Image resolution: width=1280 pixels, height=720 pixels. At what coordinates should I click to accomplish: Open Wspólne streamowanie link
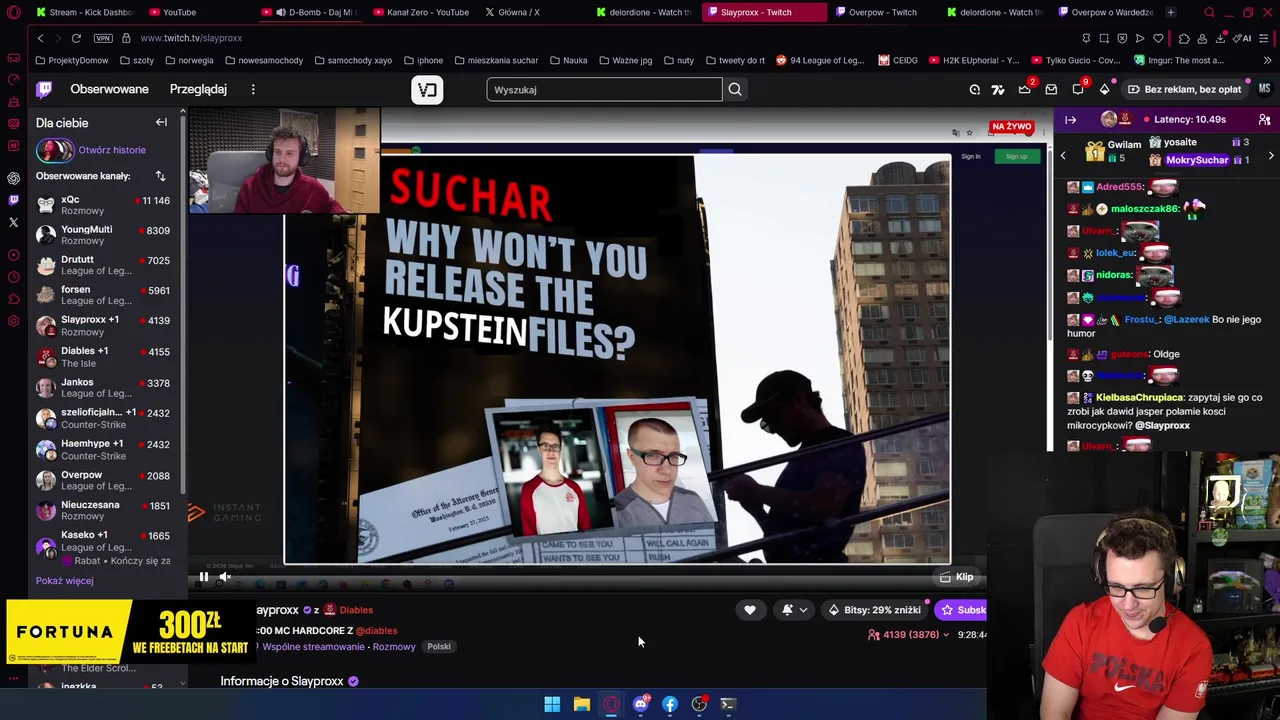[313, 646]
